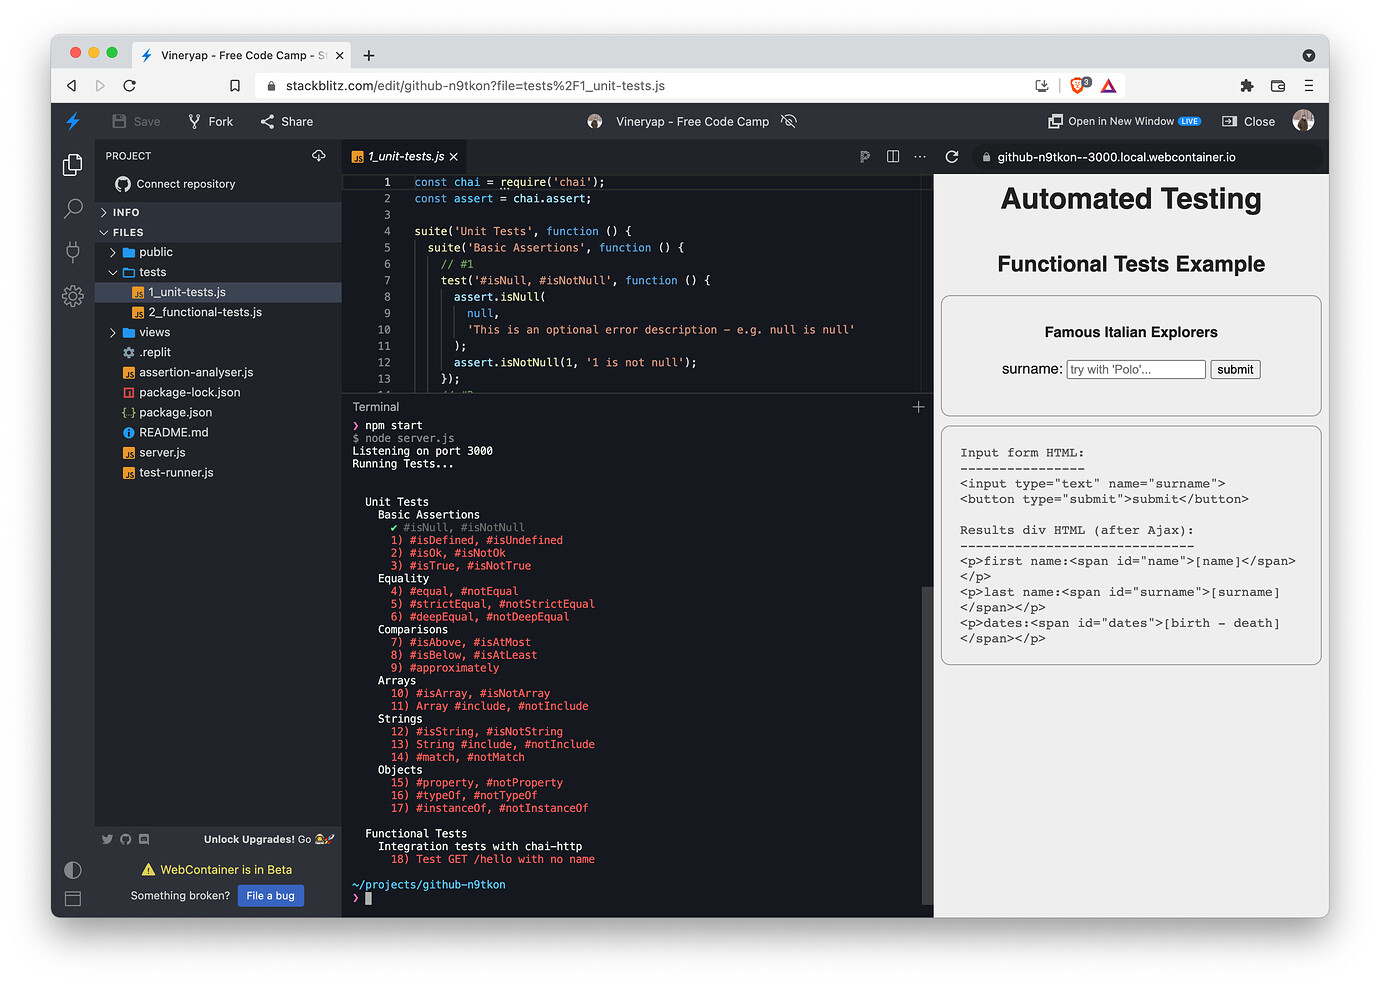Toggle dark theme with the contrast icon
This screenshot has height=984, width=1380.
(72, 870)
